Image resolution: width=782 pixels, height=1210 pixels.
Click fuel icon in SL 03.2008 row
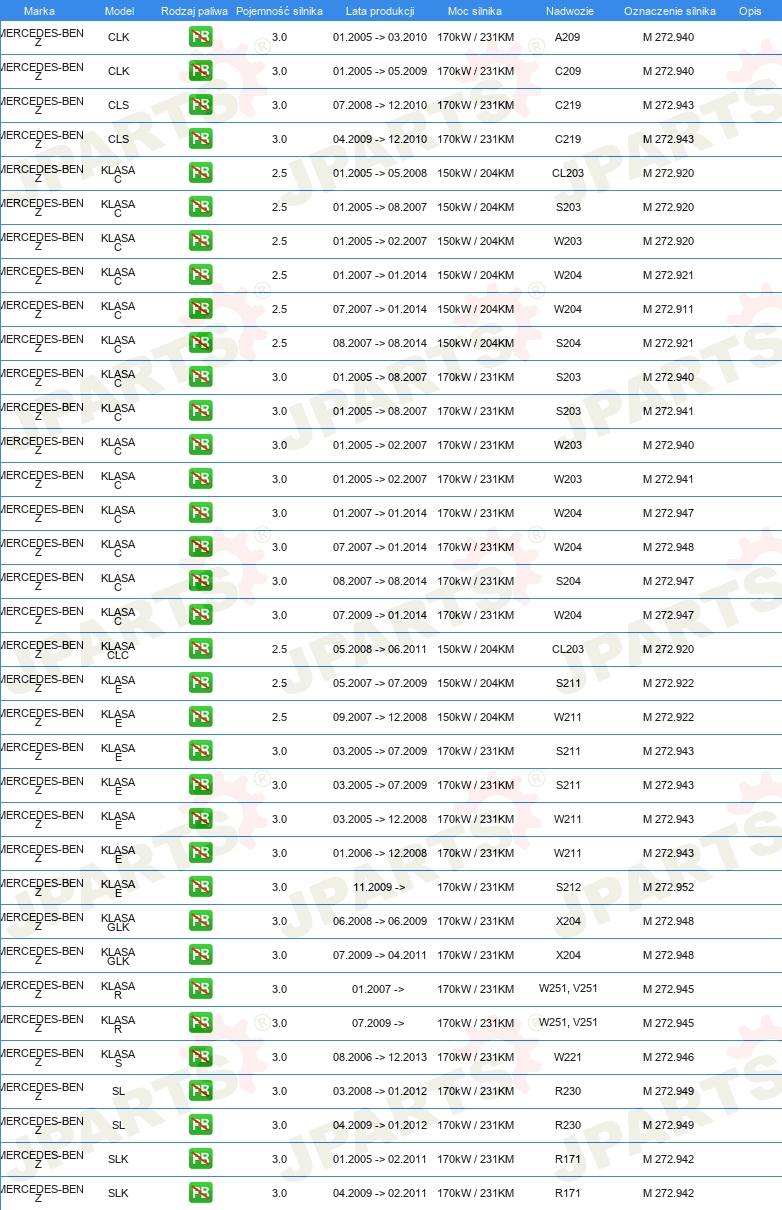point(200,1092)
